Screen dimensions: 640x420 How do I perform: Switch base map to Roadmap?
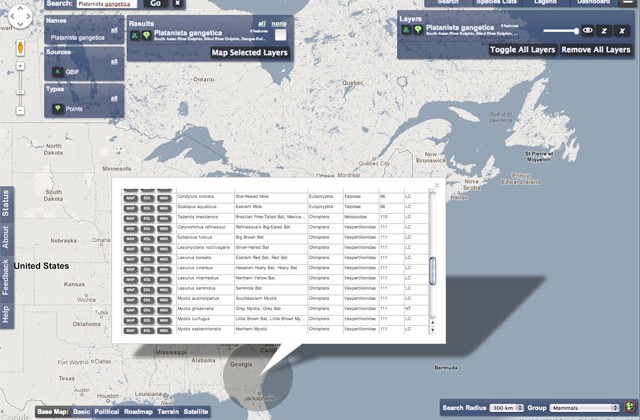point(138,411)
